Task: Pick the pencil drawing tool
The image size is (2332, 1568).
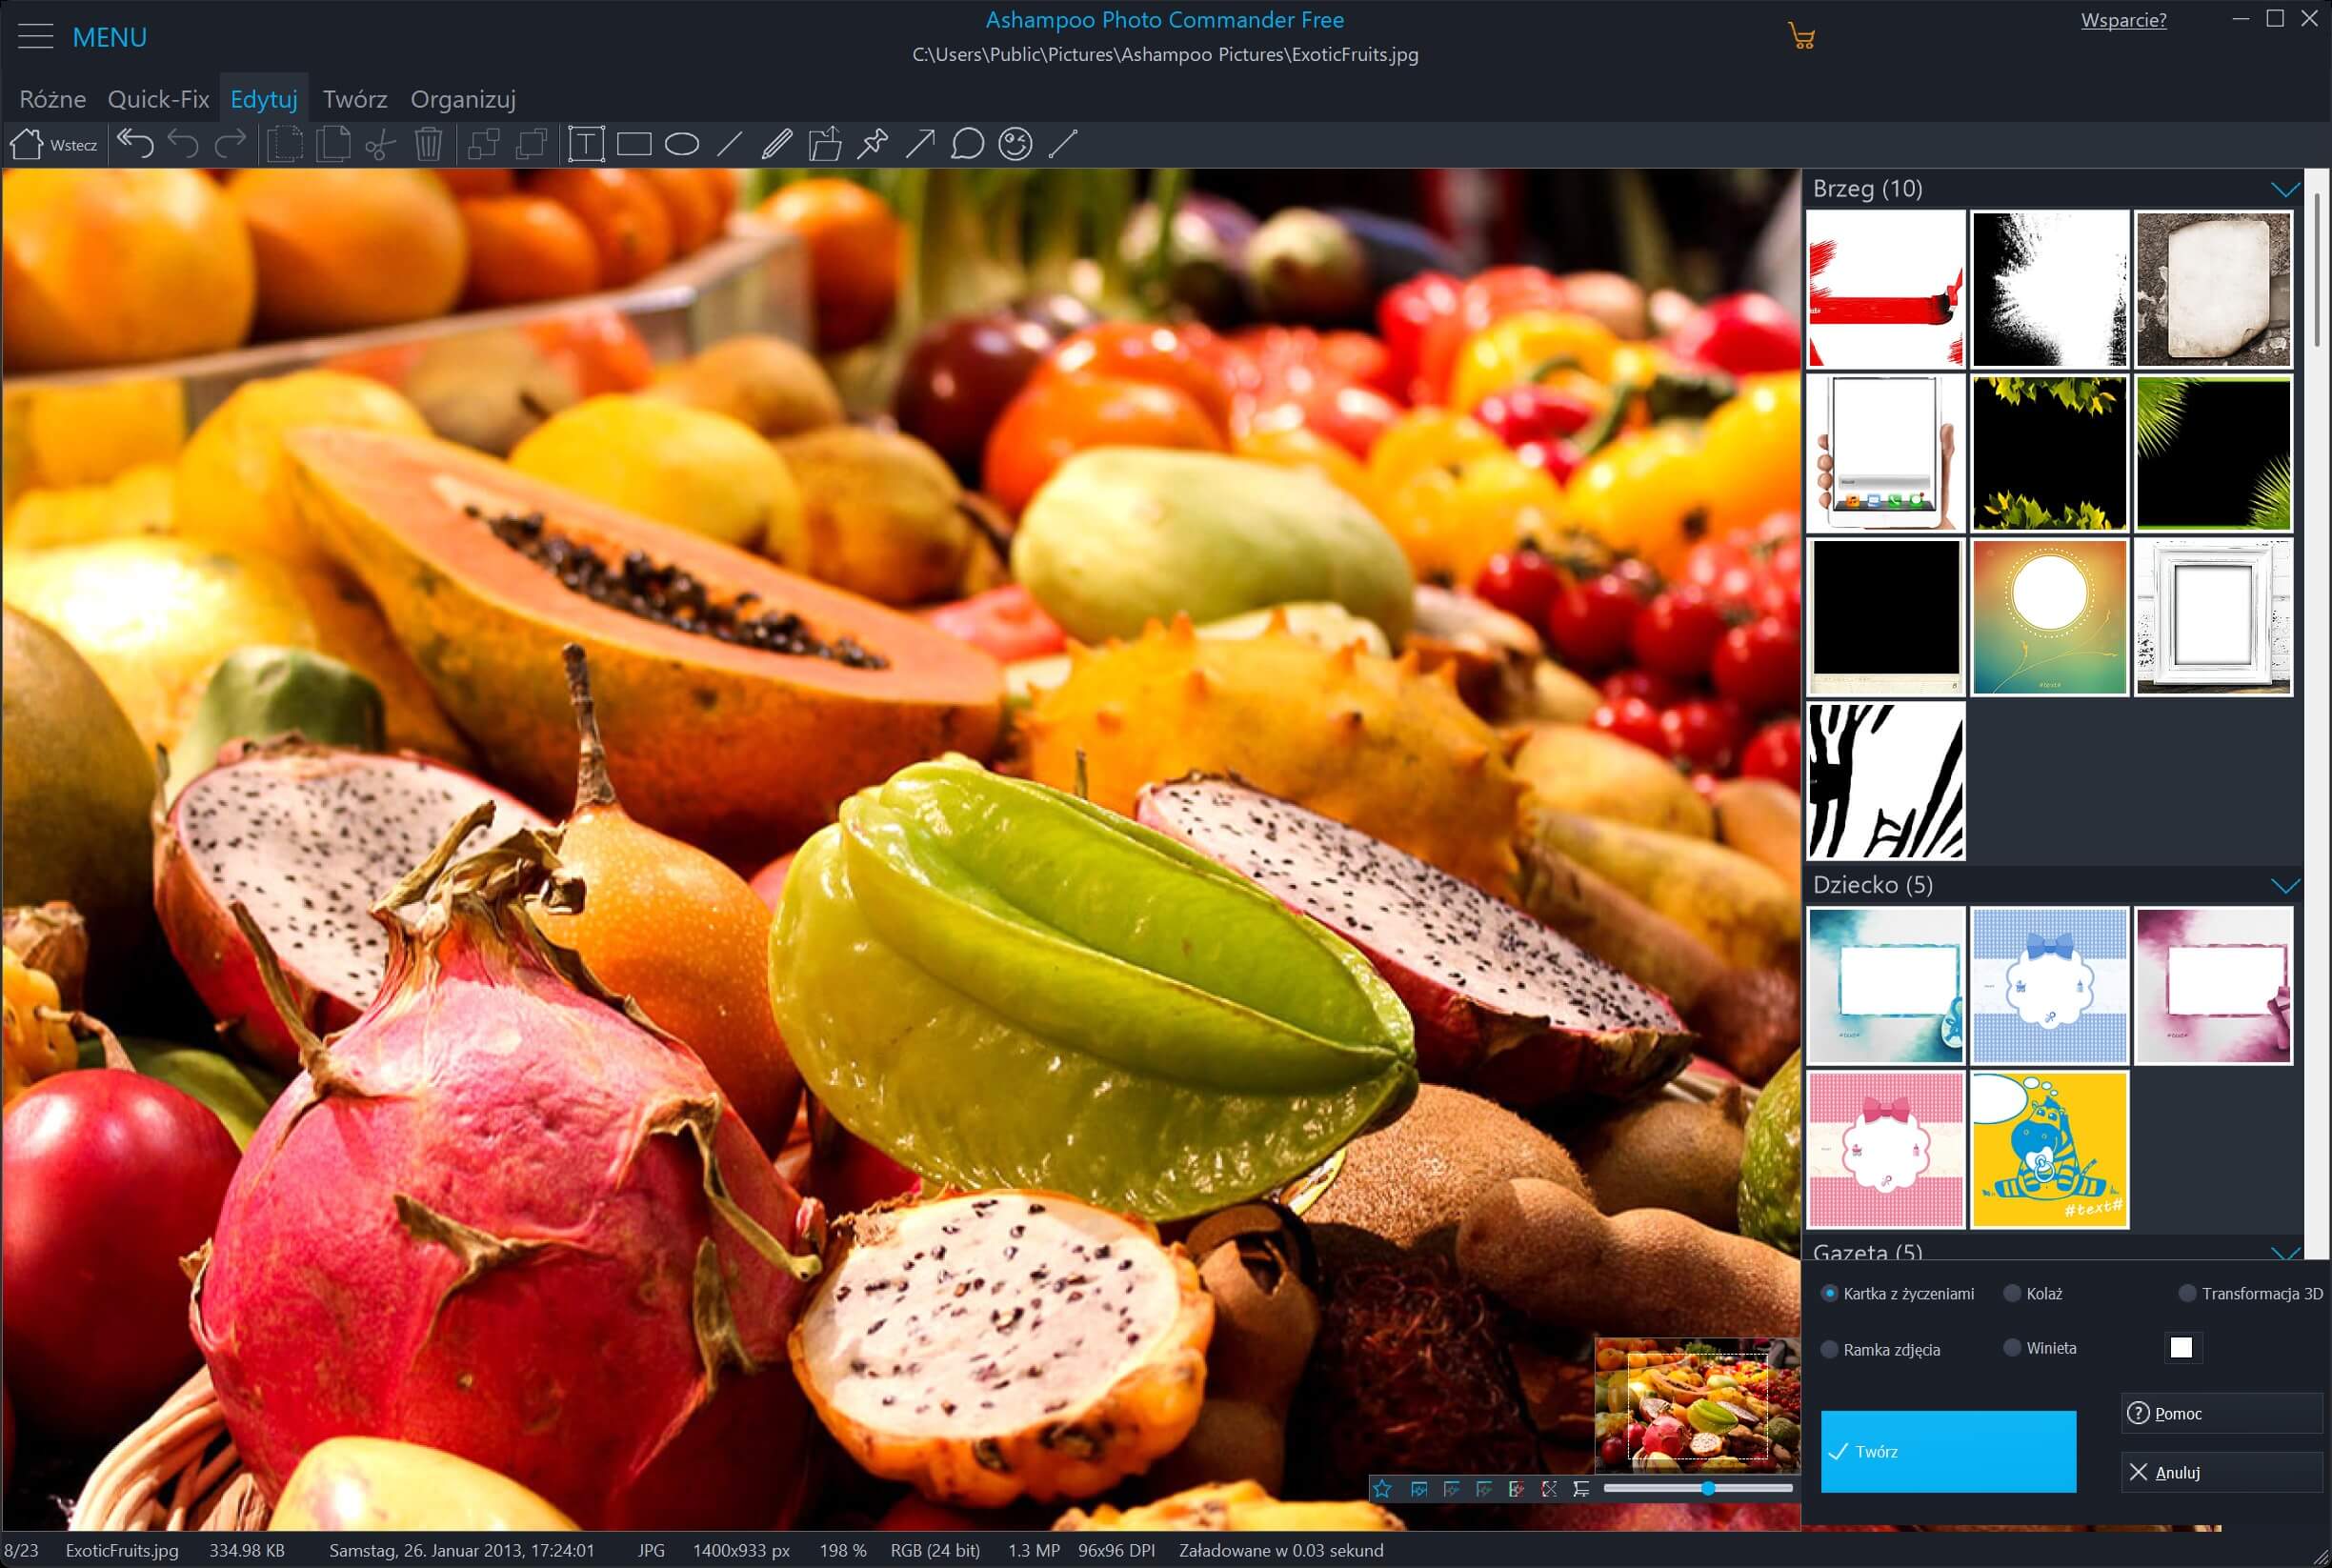Action: pyautogui.click(x=777, y=144)
